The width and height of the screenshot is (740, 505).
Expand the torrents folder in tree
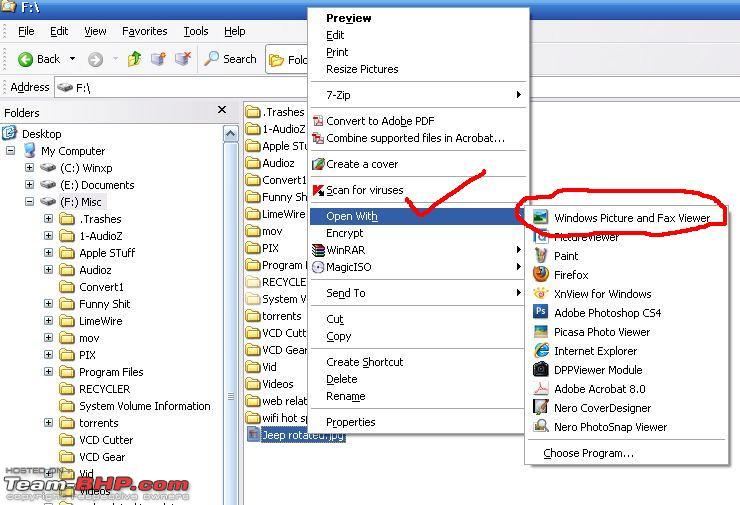(48, 423)
